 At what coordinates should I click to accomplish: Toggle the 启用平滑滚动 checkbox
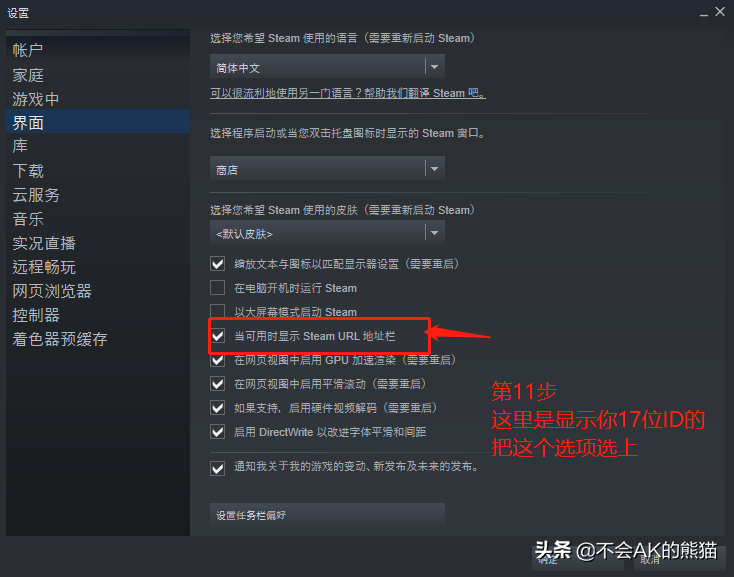tap(218, 384)
